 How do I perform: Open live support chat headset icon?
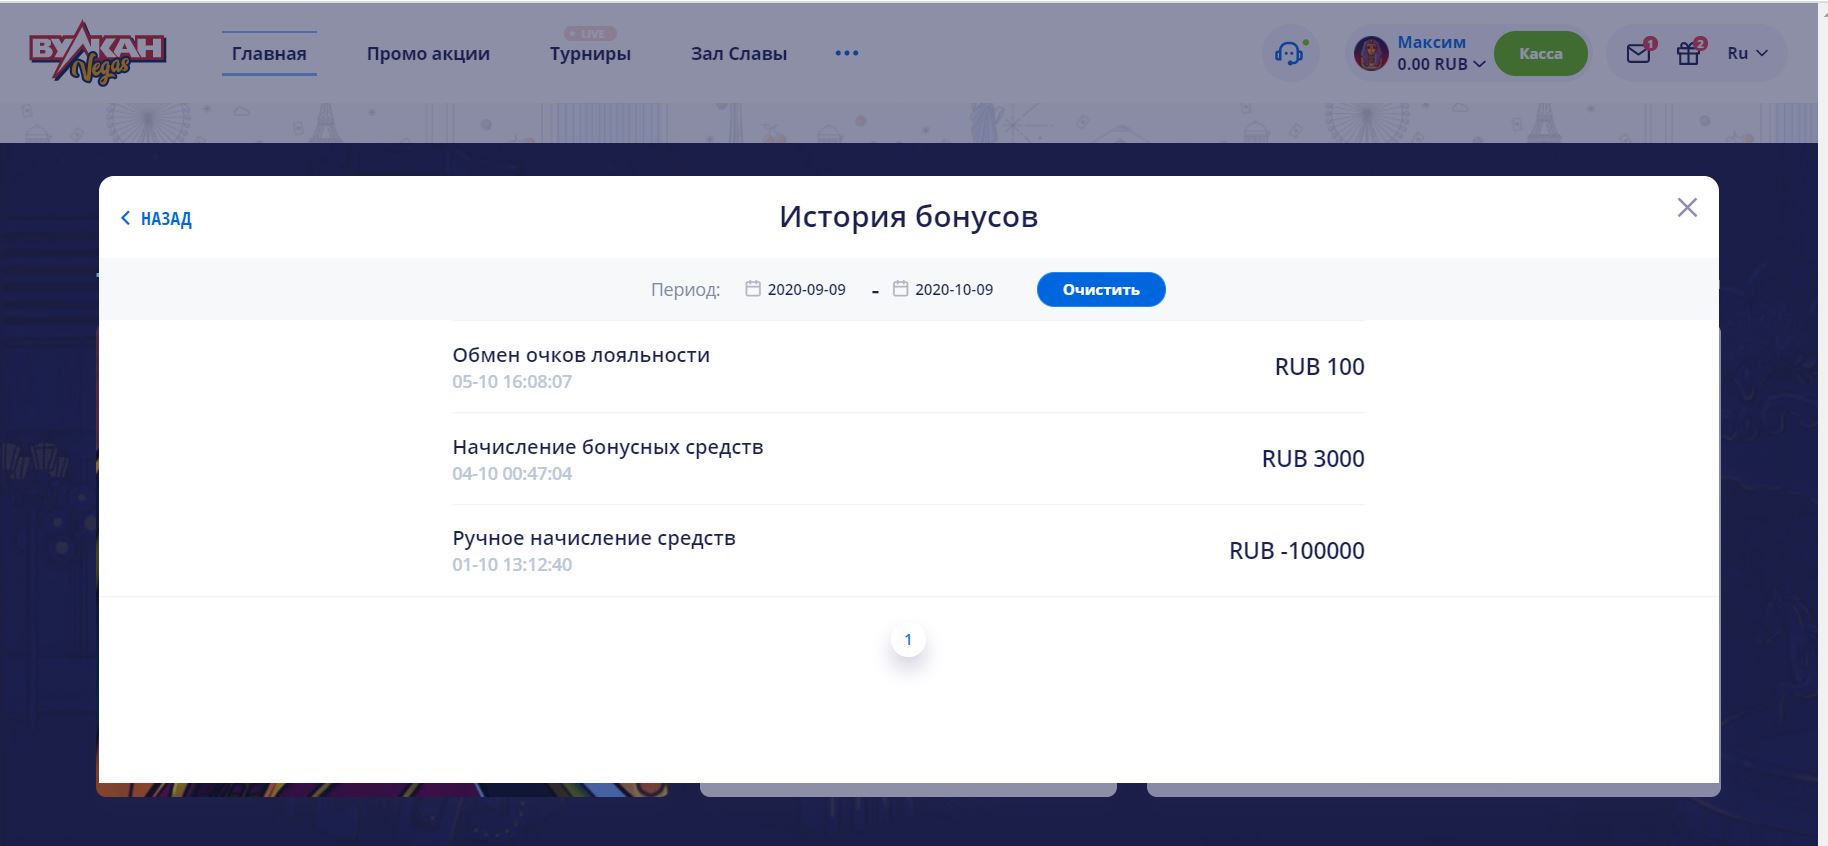click(1289, 53)
